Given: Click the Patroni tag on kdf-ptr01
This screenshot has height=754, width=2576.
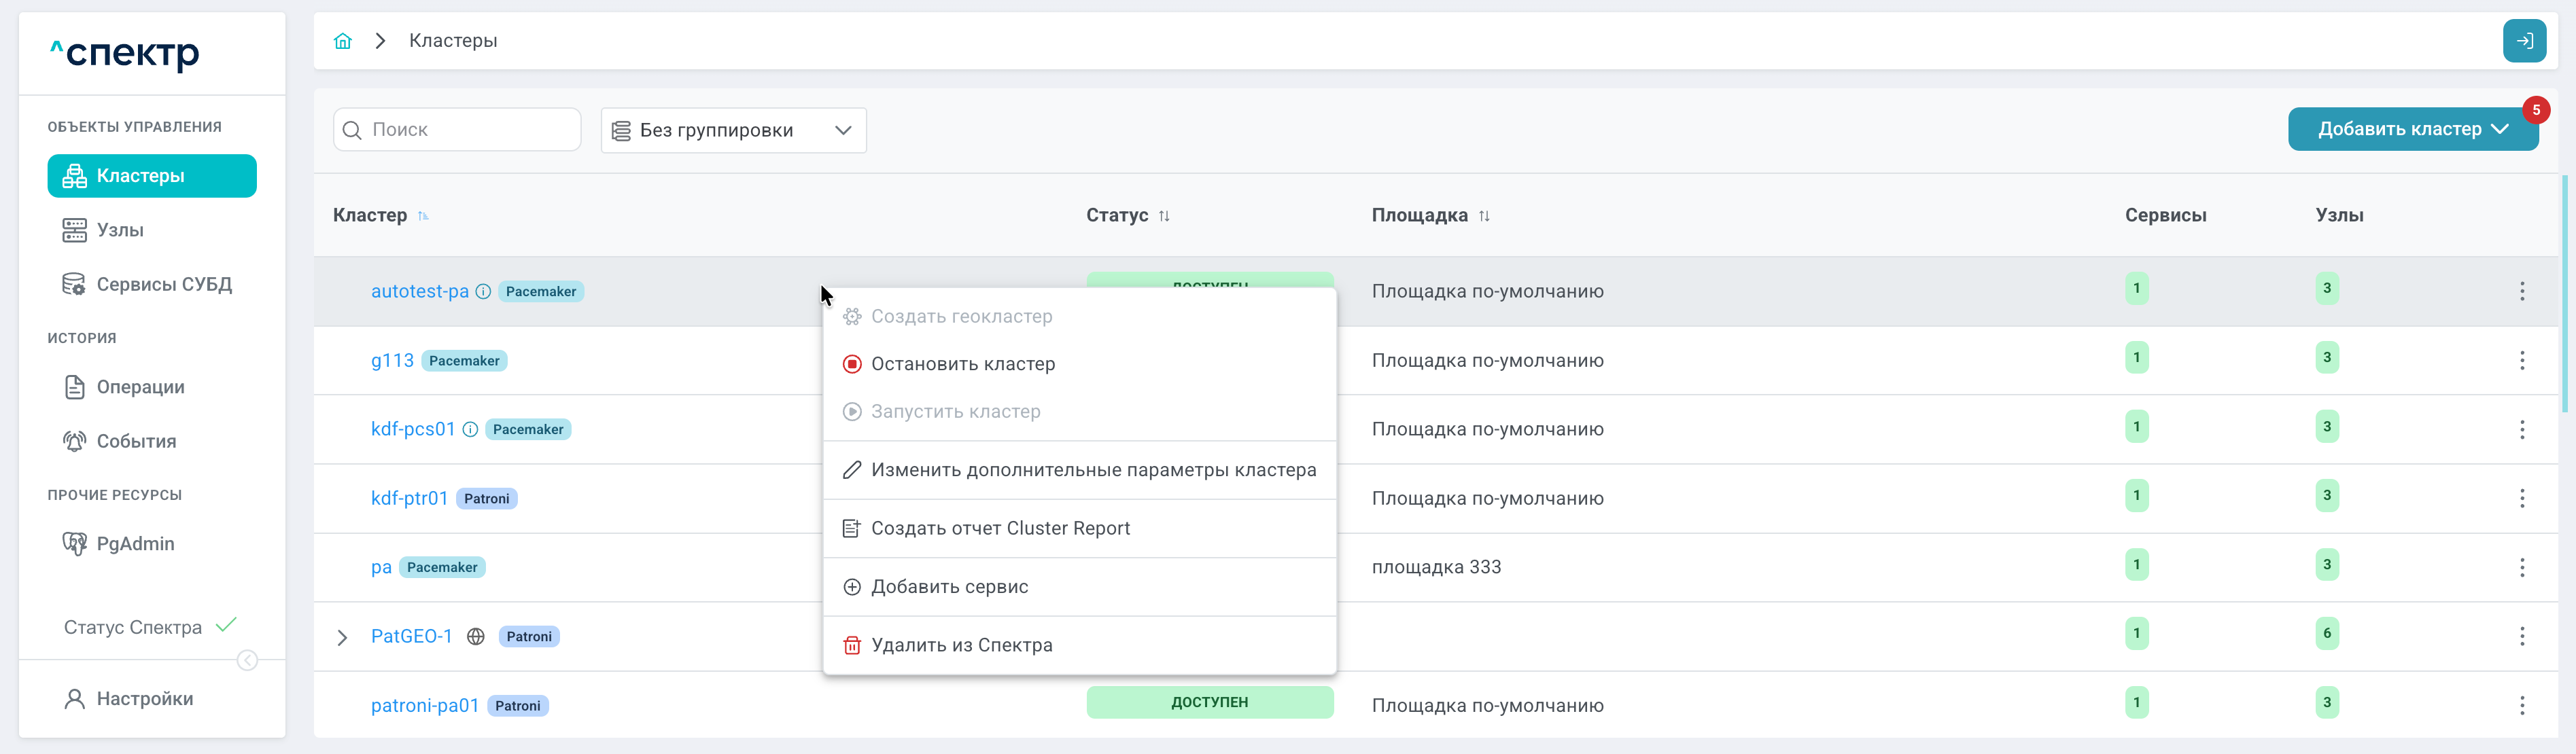Looking at the screenshot, I should (x=487, y=499).
